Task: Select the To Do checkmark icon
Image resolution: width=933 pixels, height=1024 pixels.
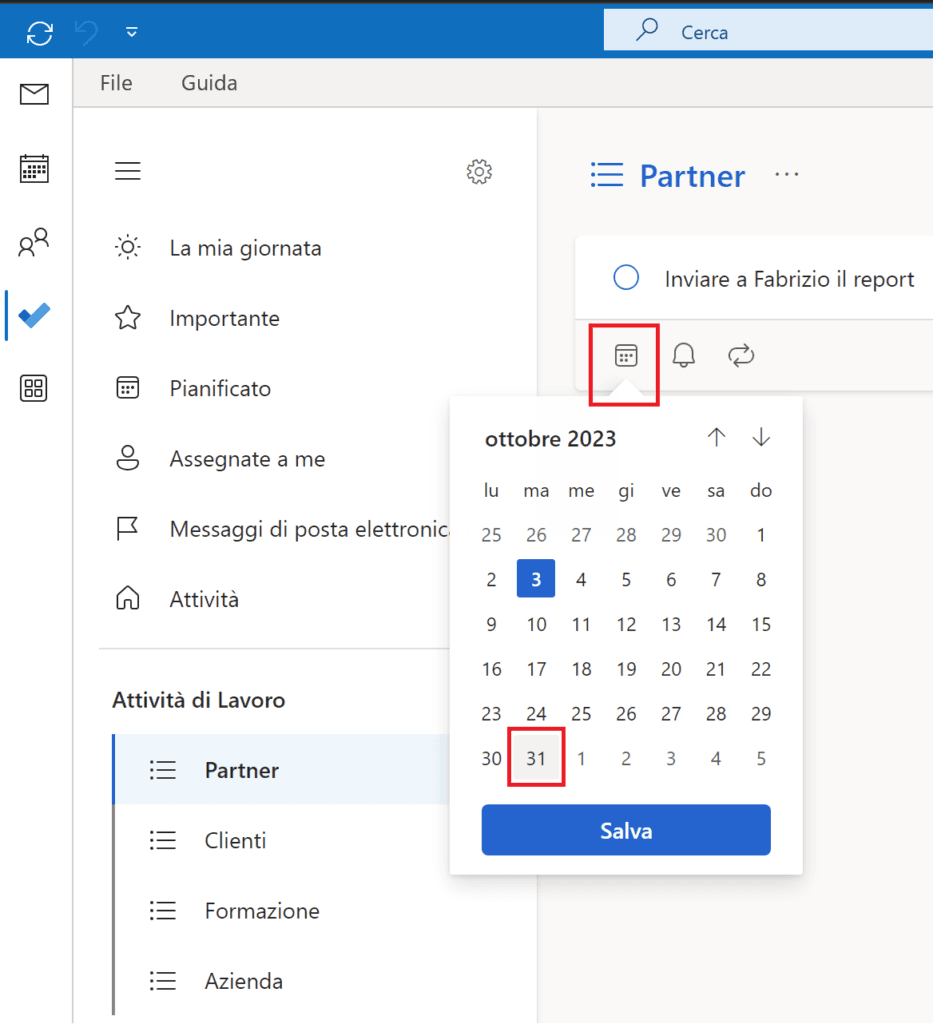Action: coord(34,315)
